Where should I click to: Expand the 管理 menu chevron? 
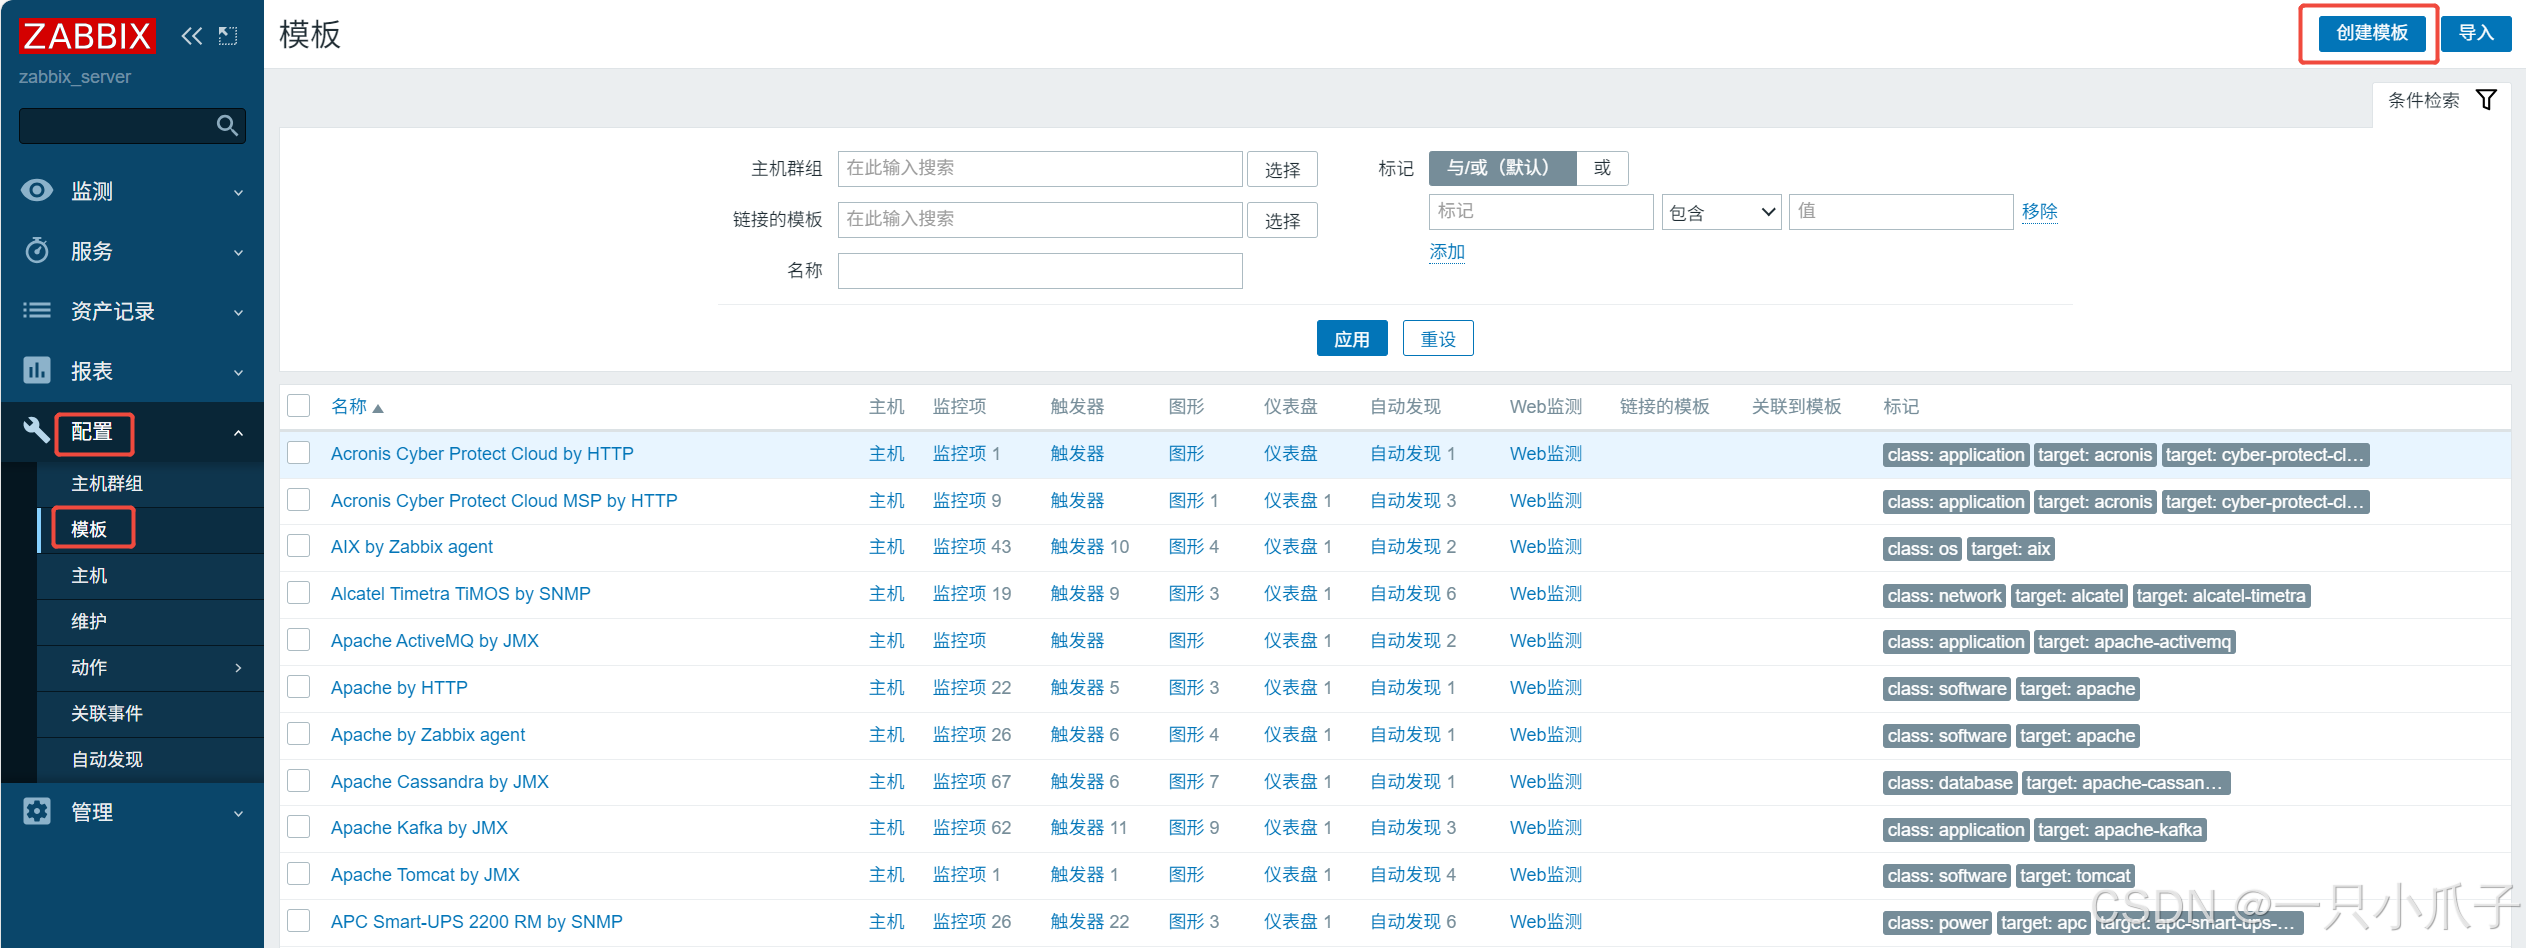click(x=238, y=813)
